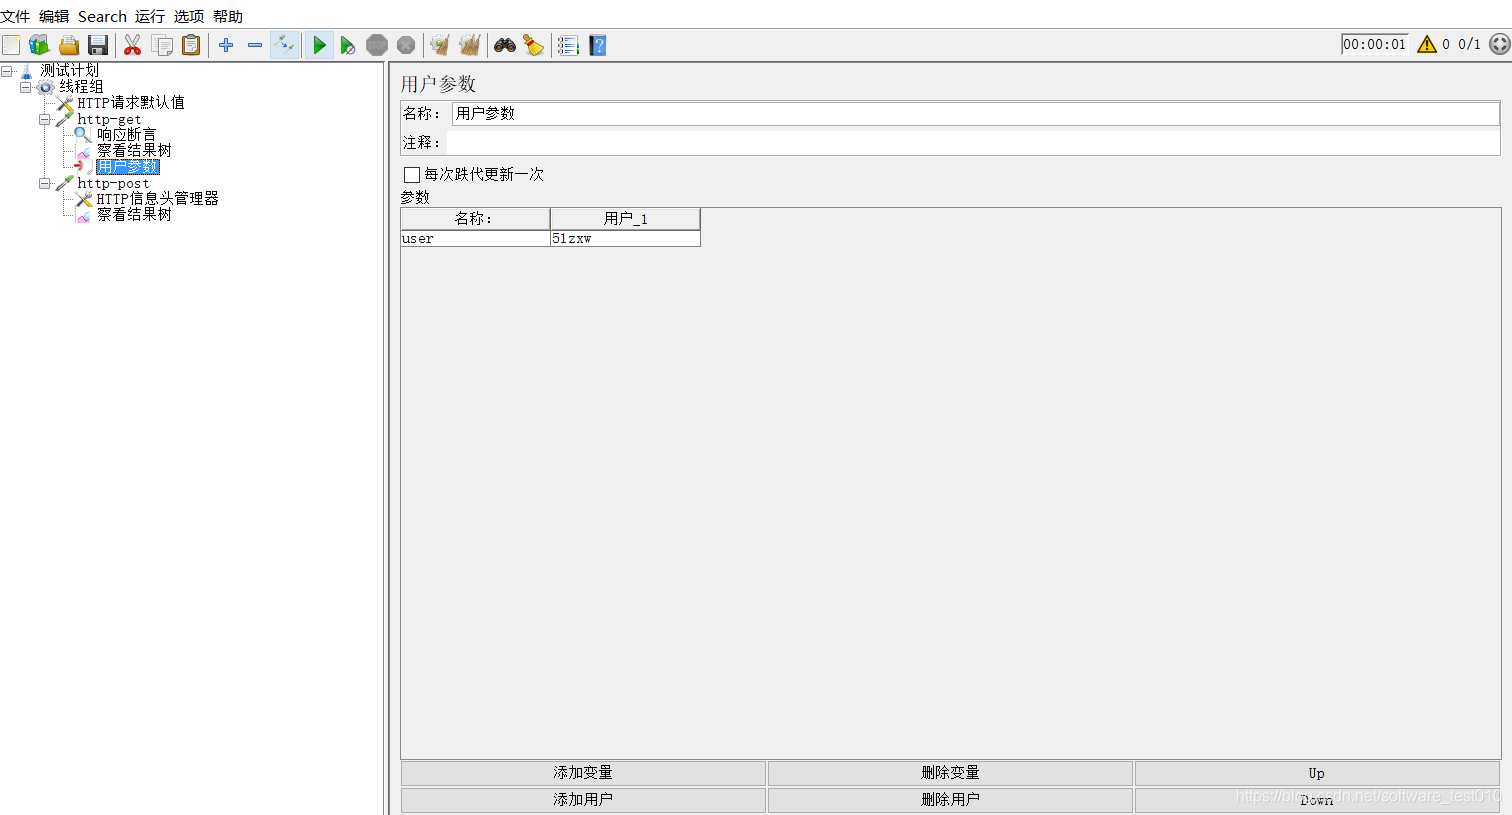Click the 添加用户 button
This screenshot has height=815, width=1512.
coord(583,800)
